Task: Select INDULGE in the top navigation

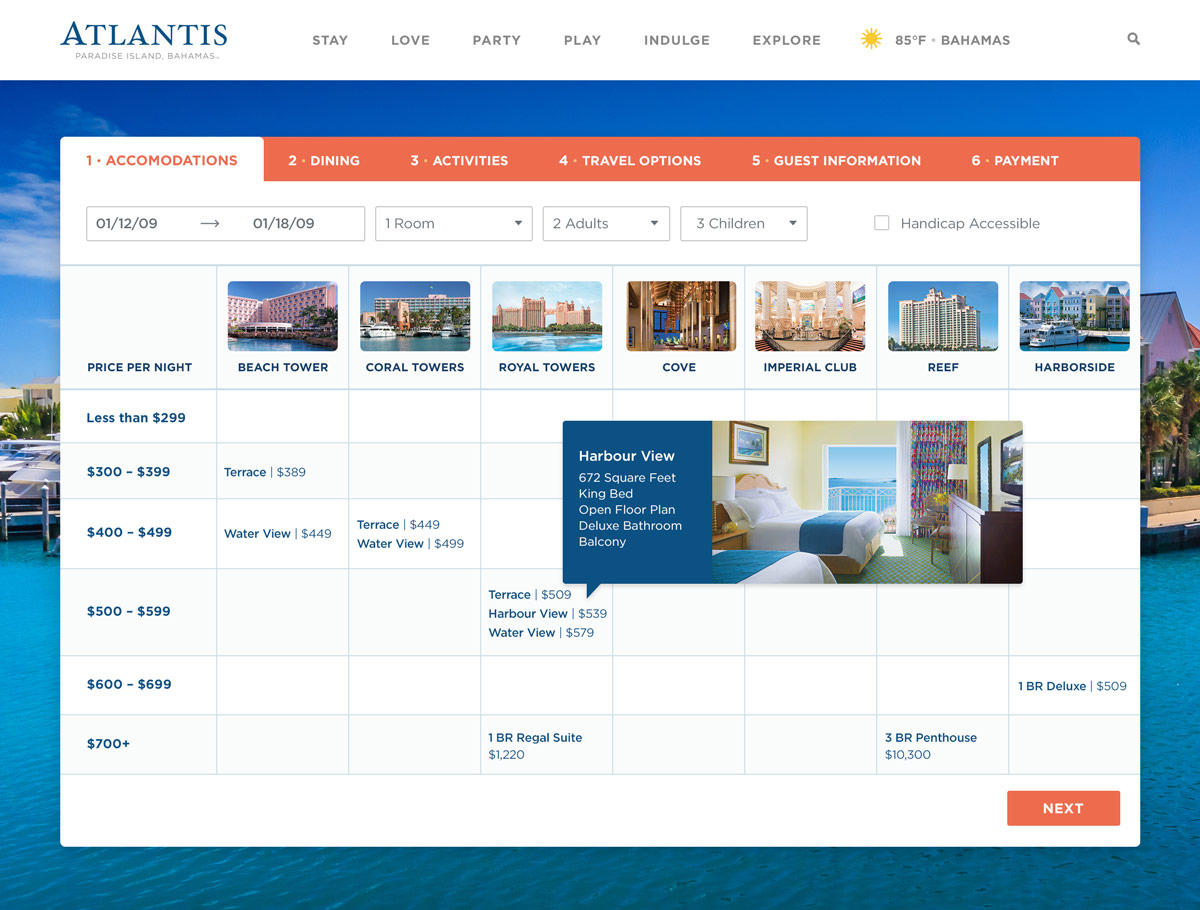Action: click(x=676, y=40)
